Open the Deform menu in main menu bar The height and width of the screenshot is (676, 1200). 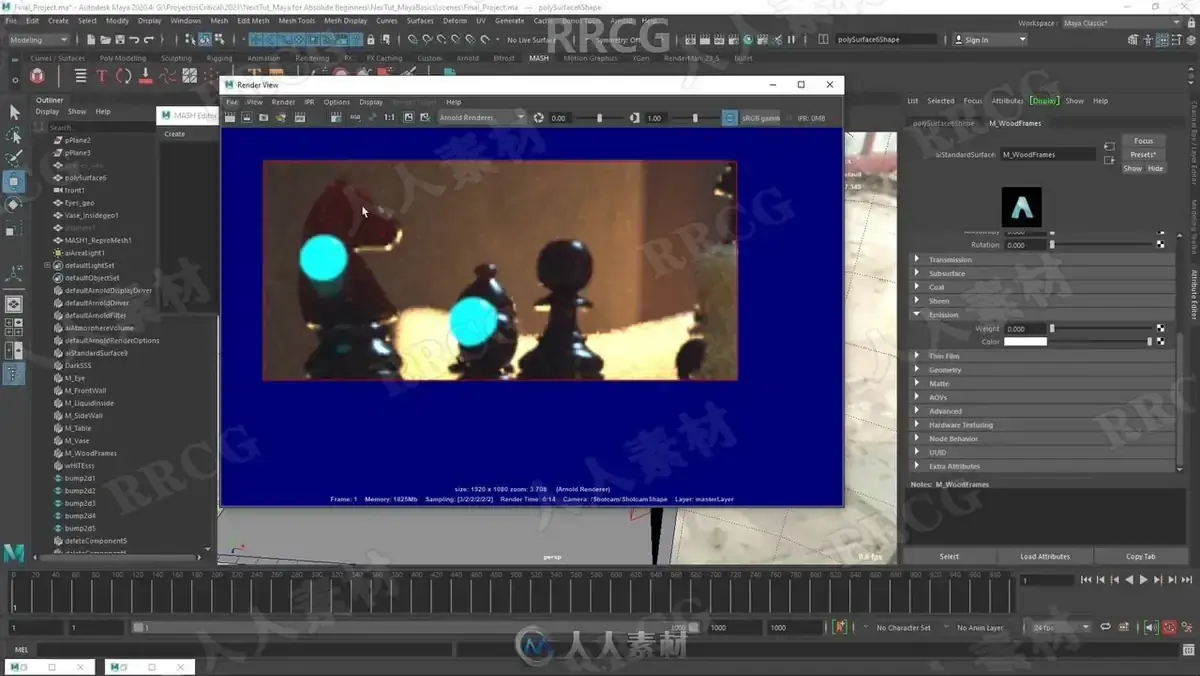454,20
